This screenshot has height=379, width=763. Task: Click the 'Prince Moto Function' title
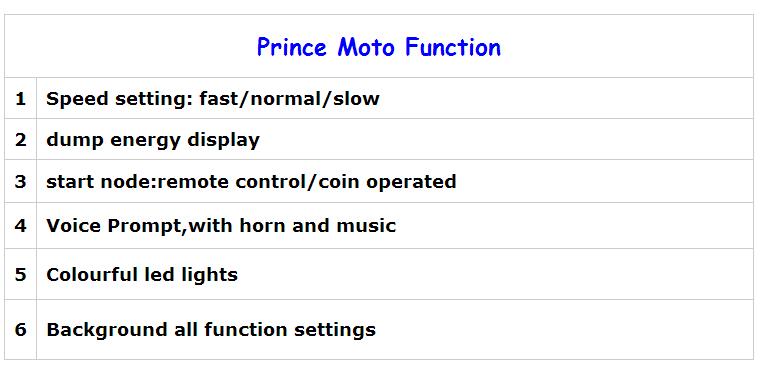[x=379, y=47]
